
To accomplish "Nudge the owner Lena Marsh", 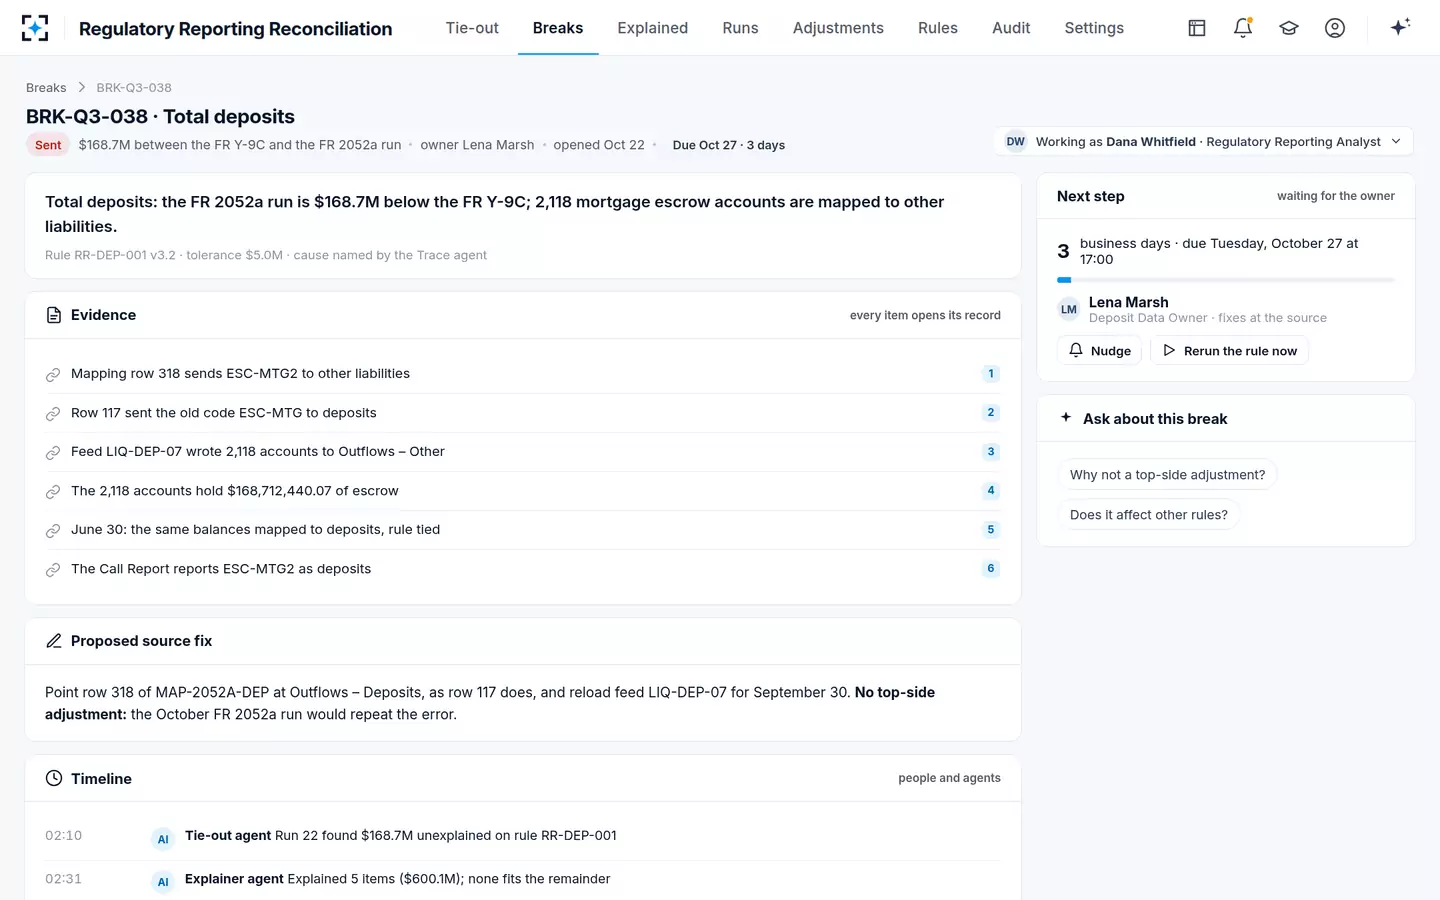I will (x=1099, y=351).
